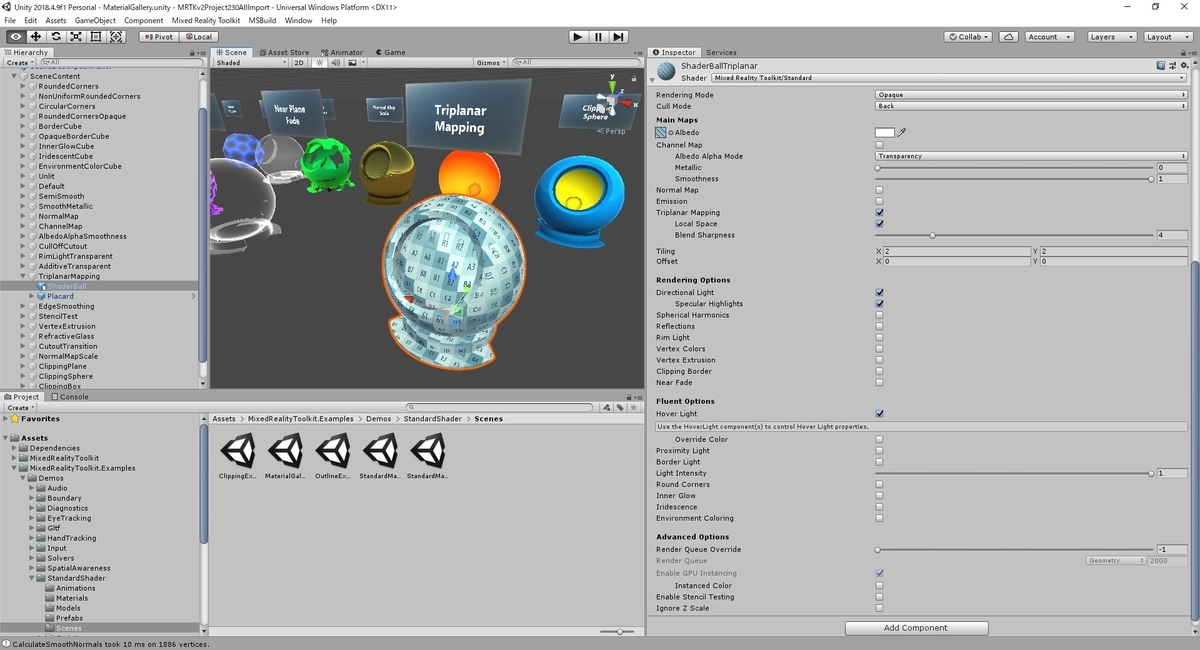Click save search star icon in Project
The image size is (1200, 650).
[x=633, y=407]
